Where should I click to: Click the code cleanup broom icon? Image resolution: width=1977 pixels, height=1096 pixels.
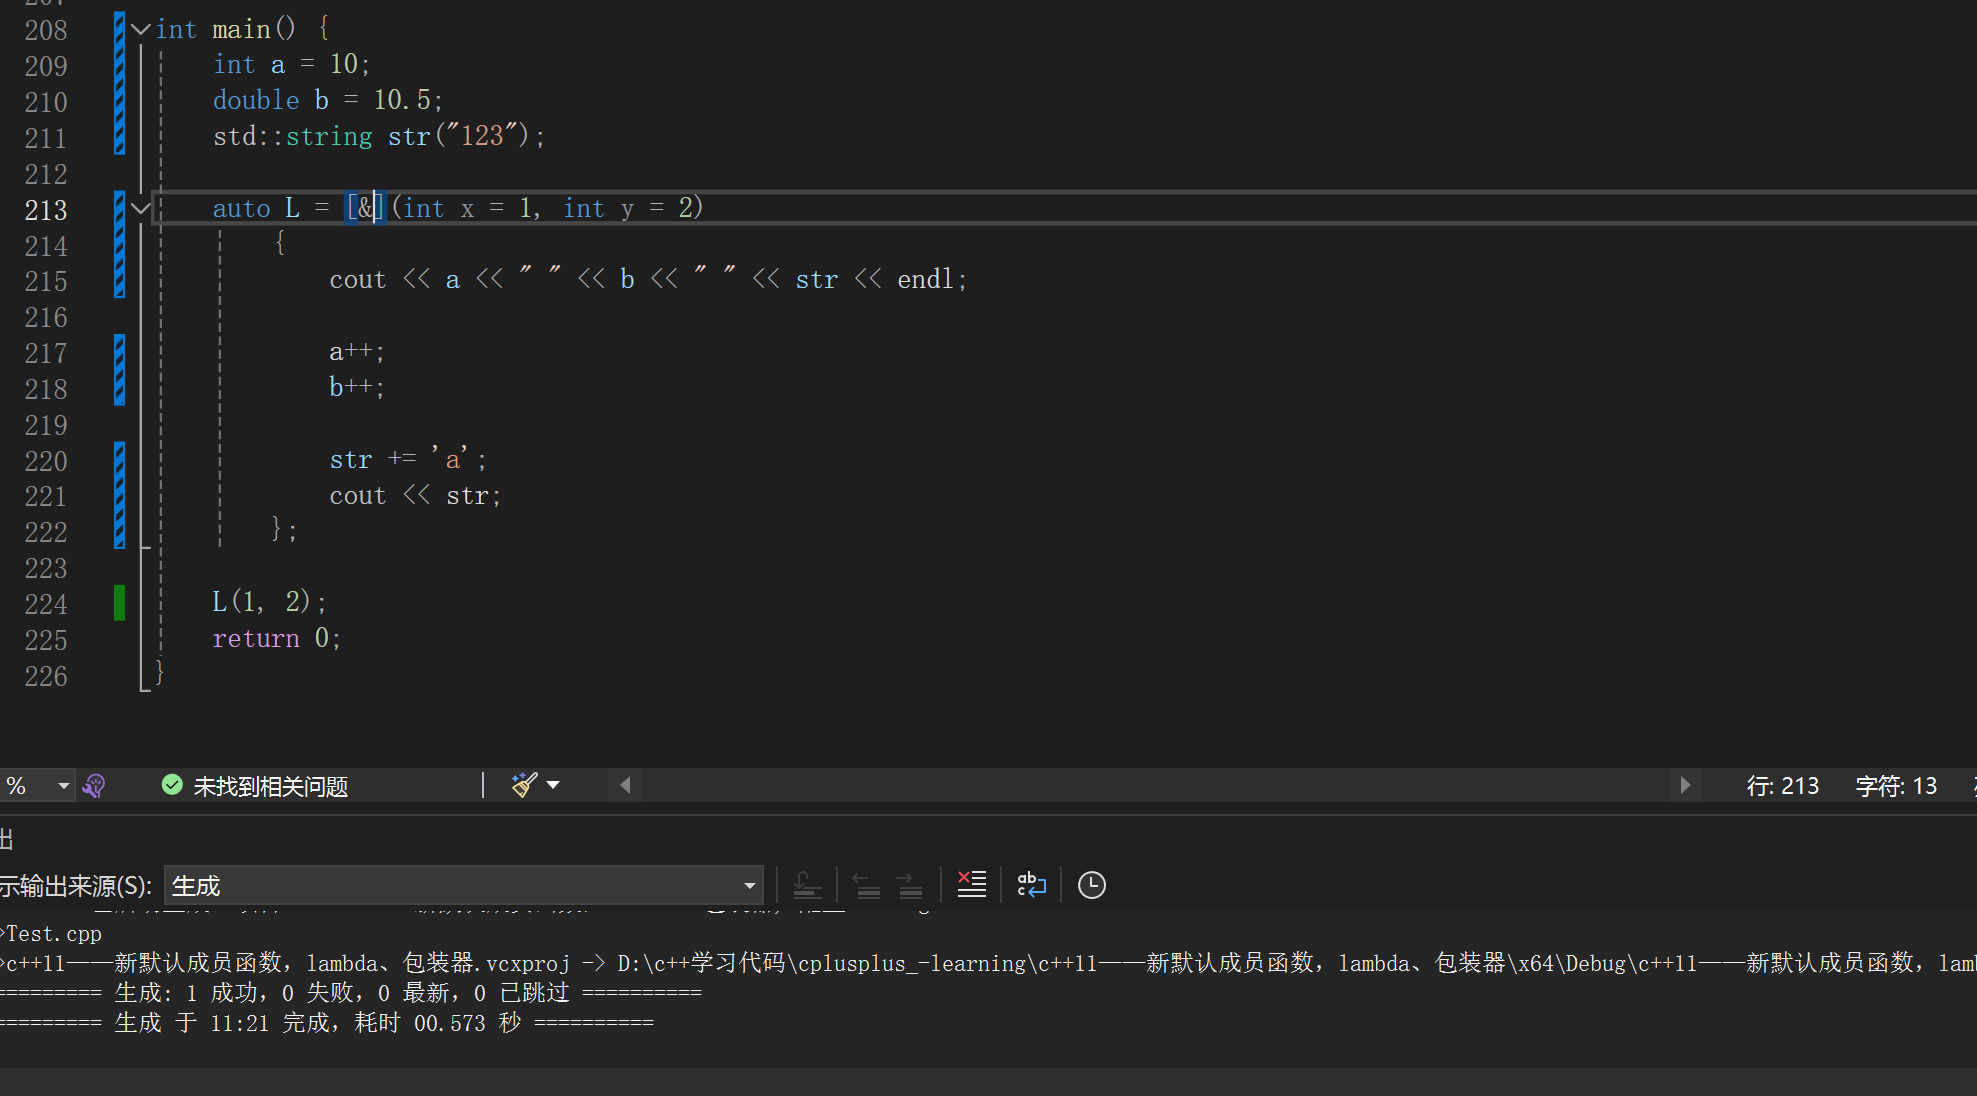click(x=524, y=785)
